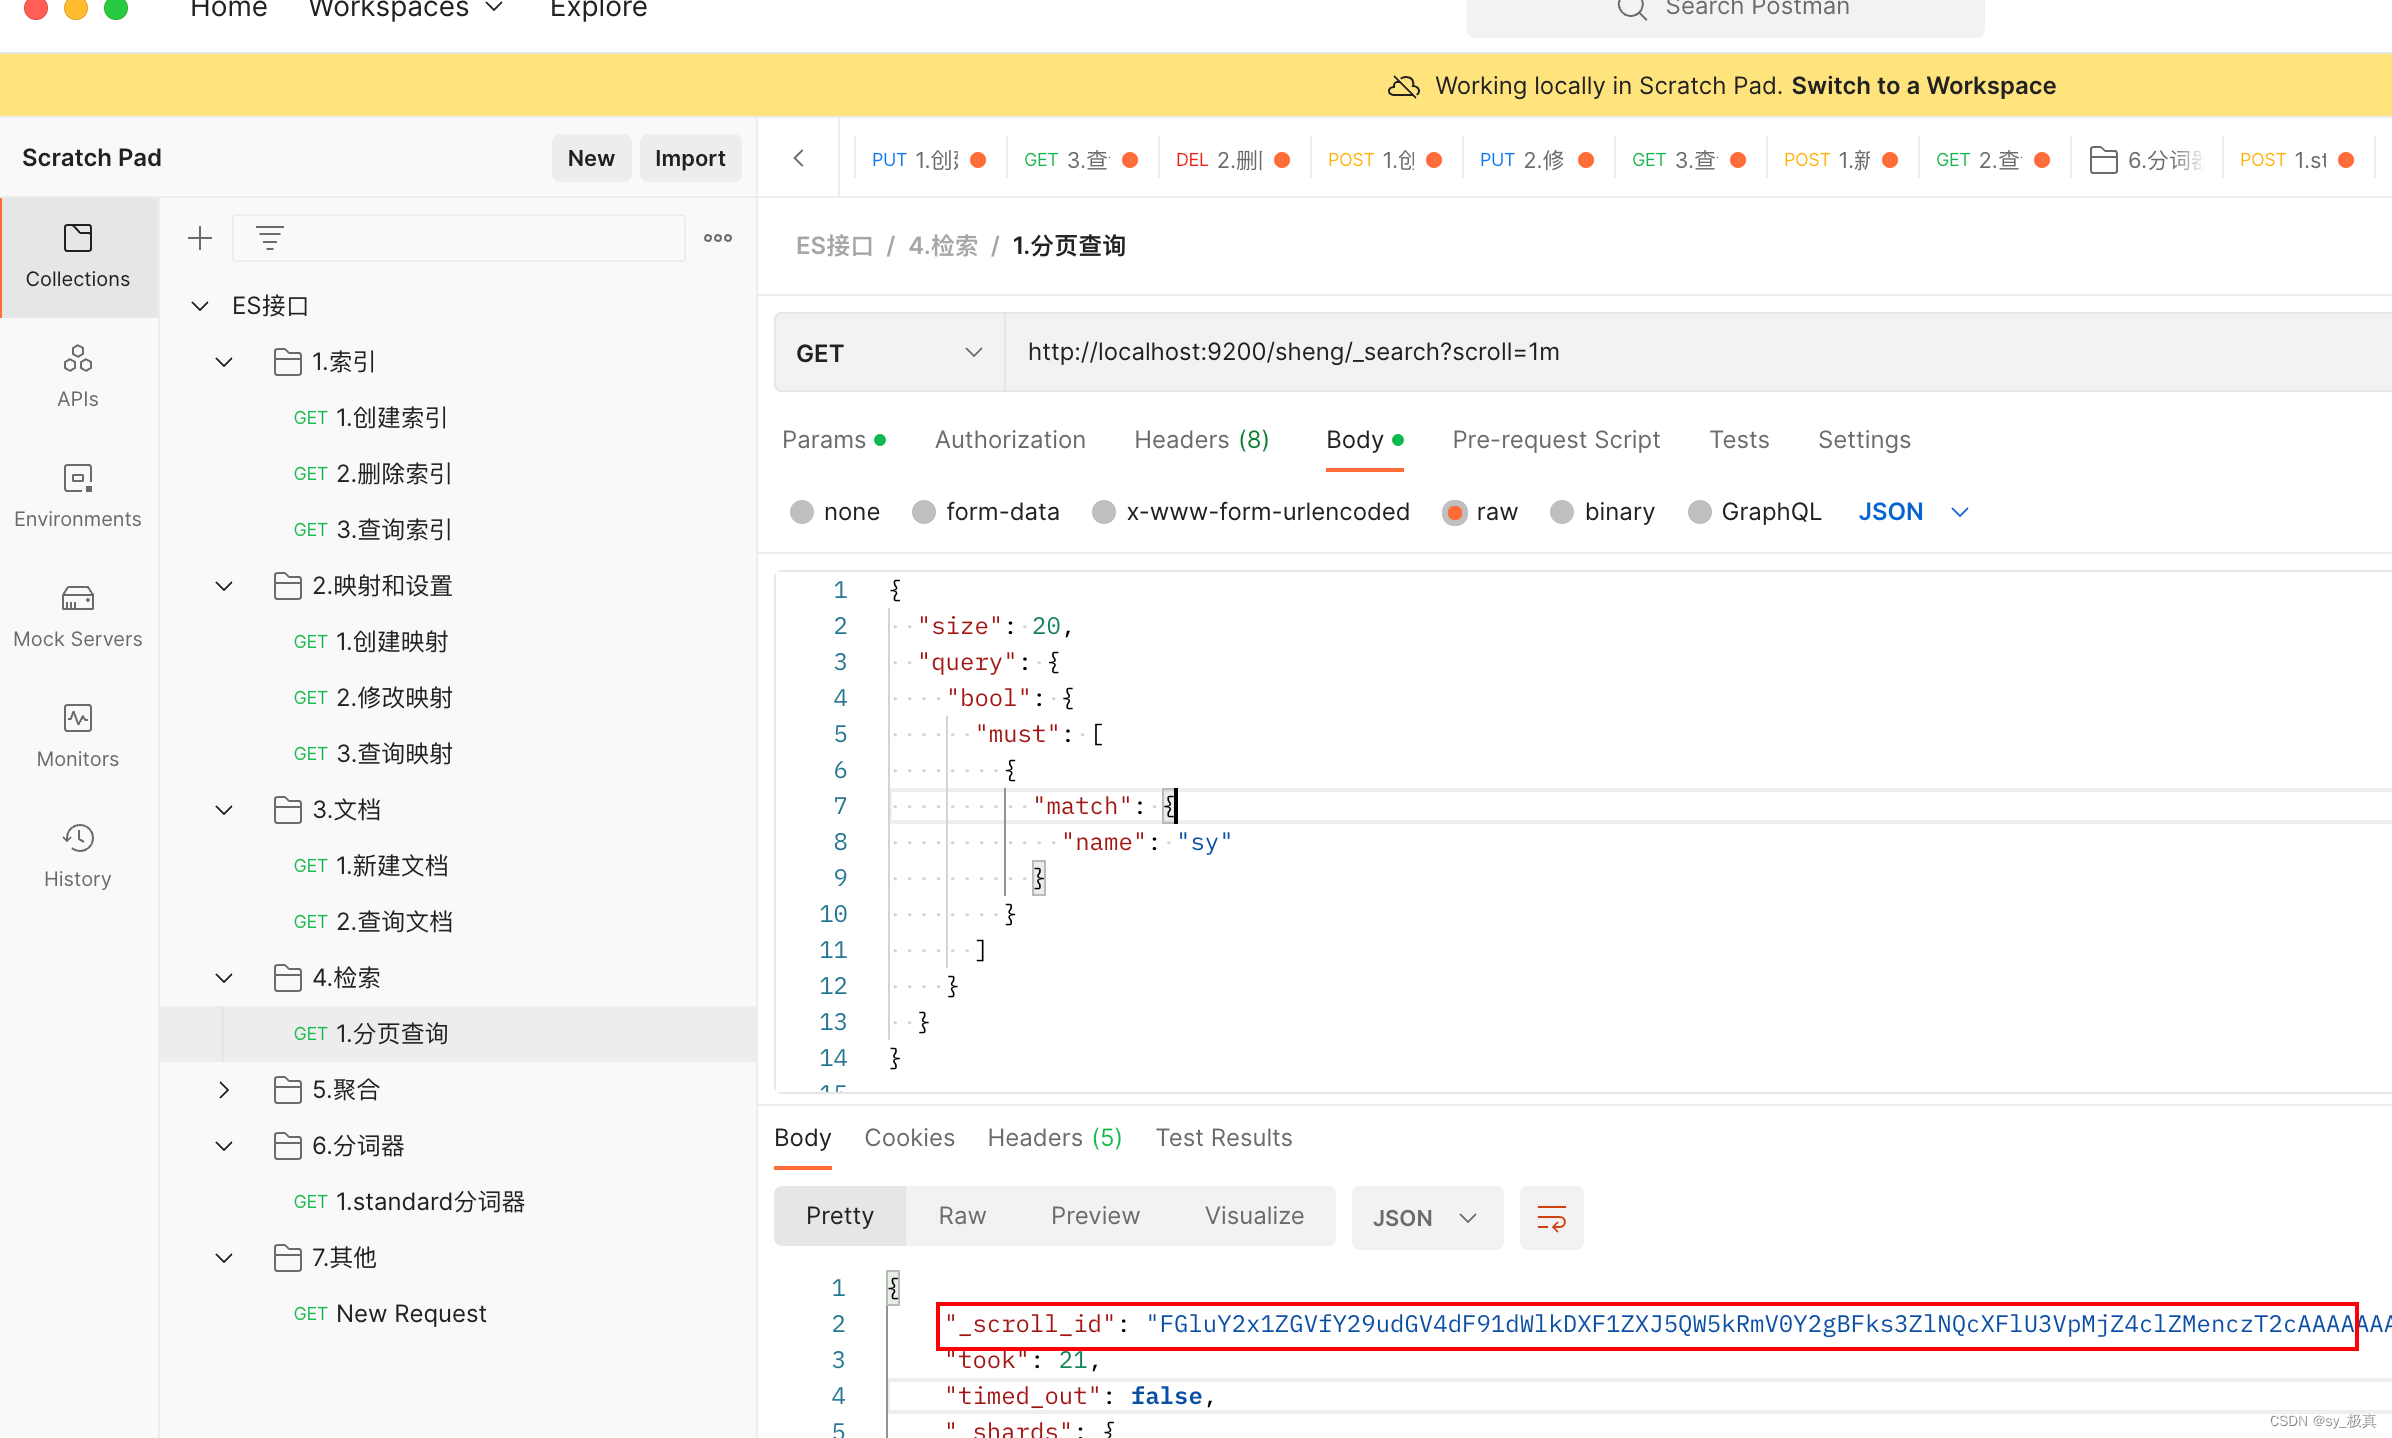The height and width of the screenshot is (1438, 2392).
Task: Click the 6.分词器 folder icon in the tree
Action: point(288,1146)
